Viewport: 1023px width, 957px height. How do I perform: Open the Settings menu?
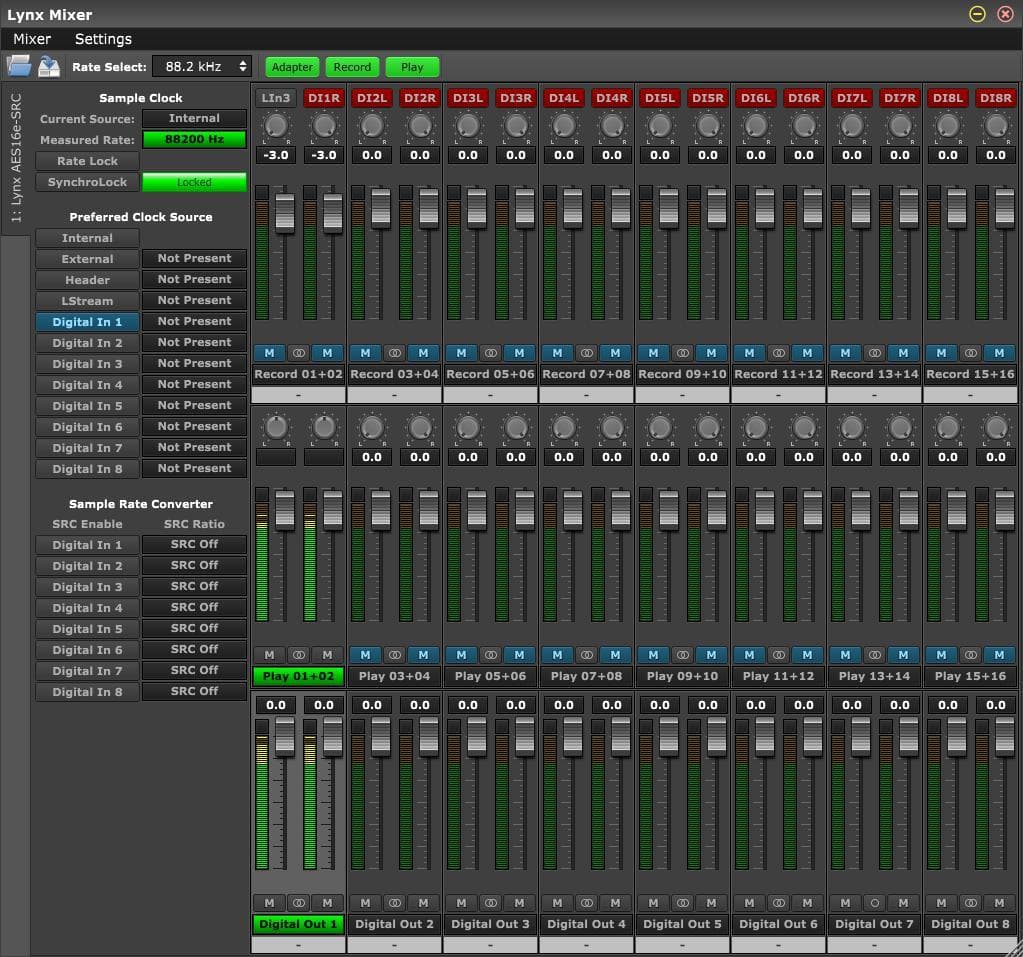click(x=103, y=38)
